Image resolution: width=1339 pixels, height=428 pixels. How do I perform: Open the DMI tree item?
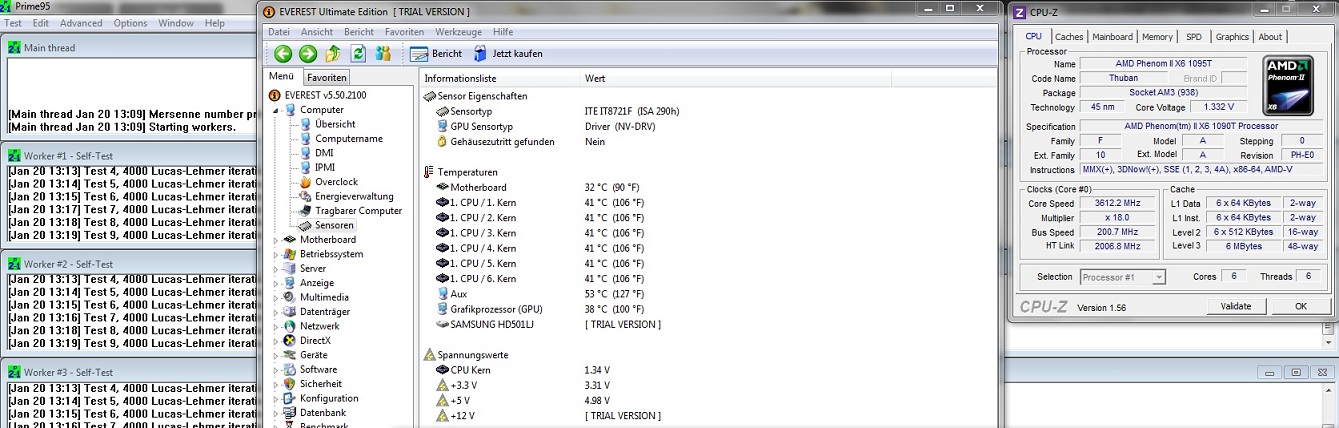[324, 153]
